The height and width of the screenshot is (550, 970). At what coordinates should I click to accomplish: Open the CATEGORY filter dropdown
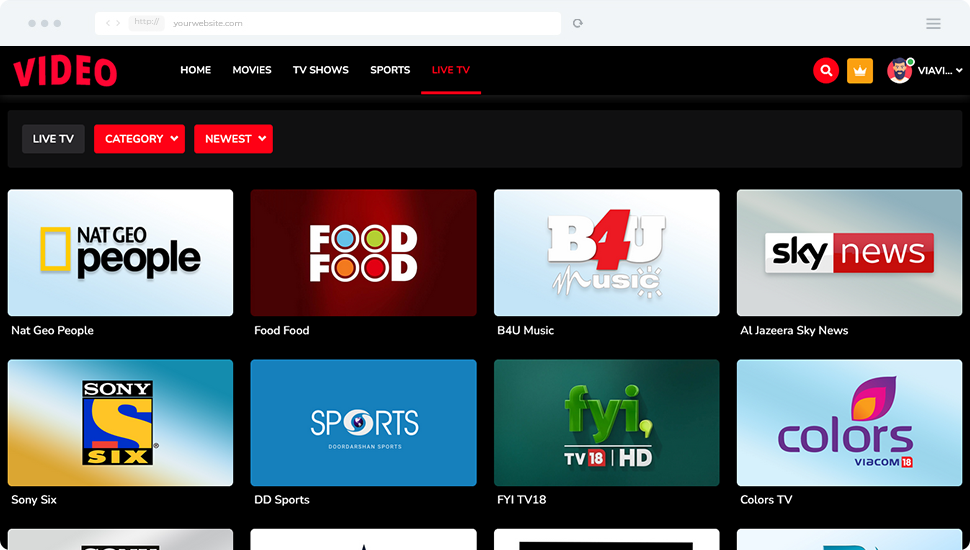[139, 139]
